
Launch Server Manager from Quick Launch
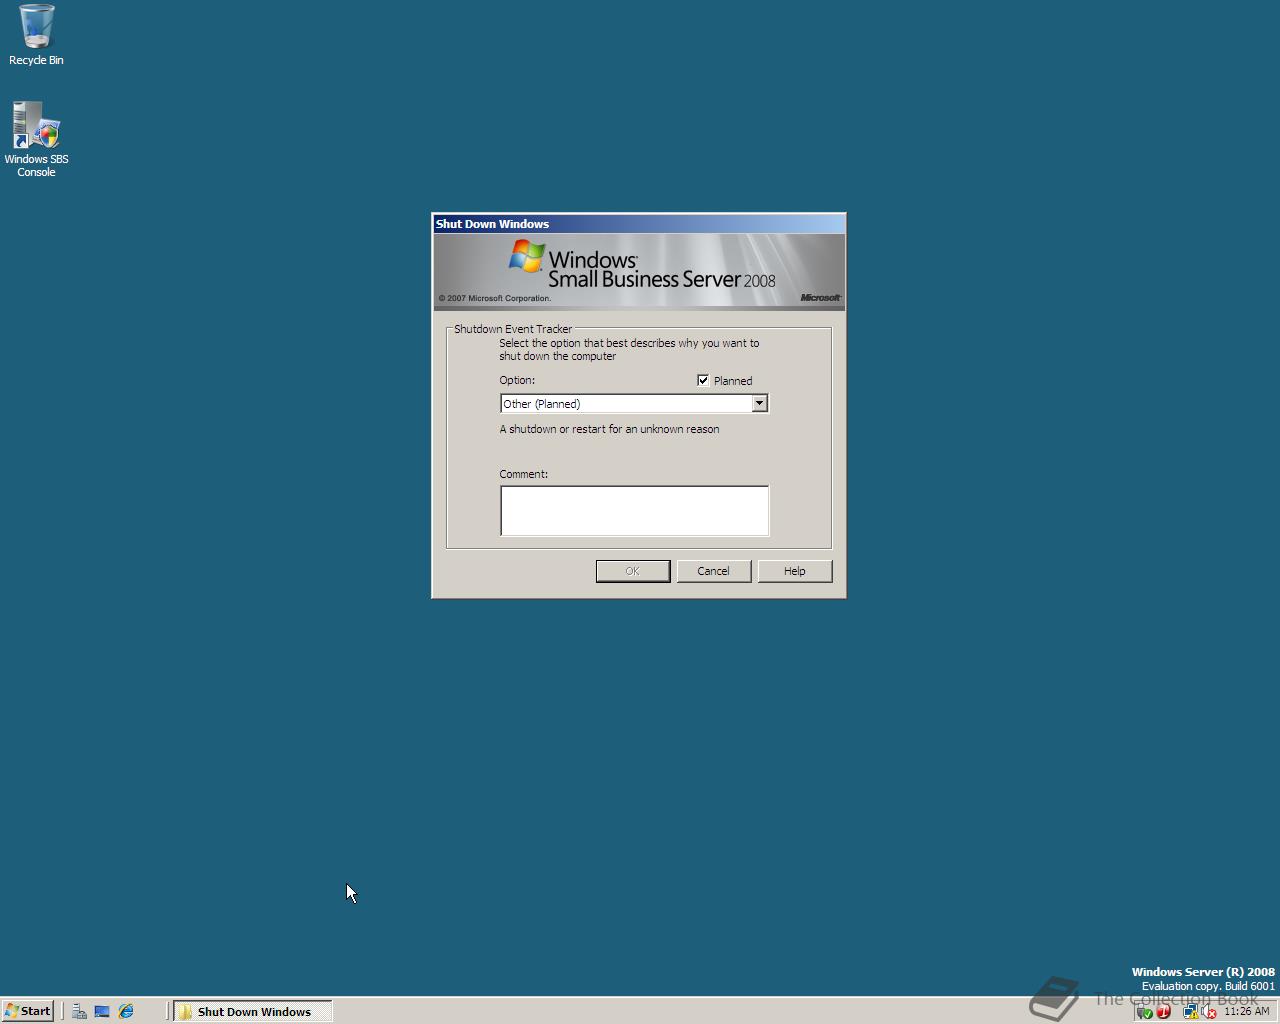[x=79, y=1011]
